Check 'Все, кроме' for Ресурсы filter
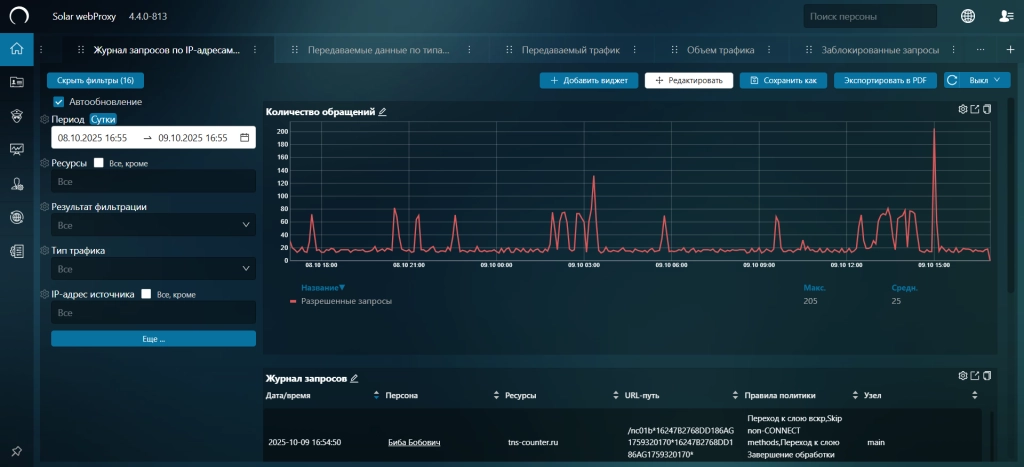 click(x=98, y=163)
